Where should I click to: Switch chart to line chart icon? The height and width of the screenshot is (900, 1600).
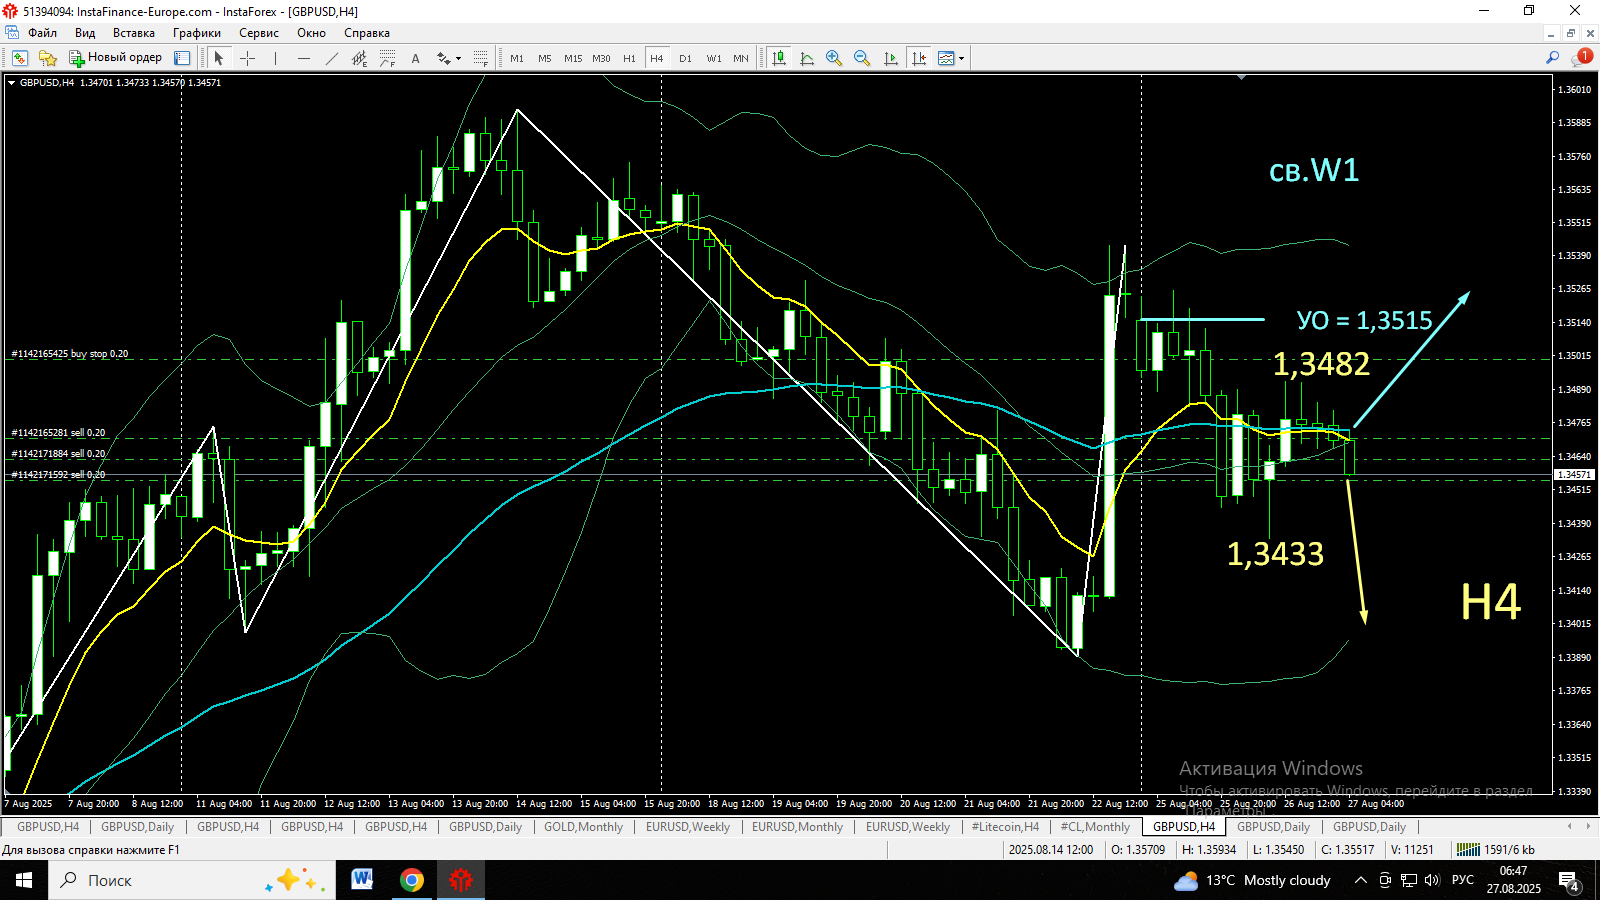tap(807, 58)
